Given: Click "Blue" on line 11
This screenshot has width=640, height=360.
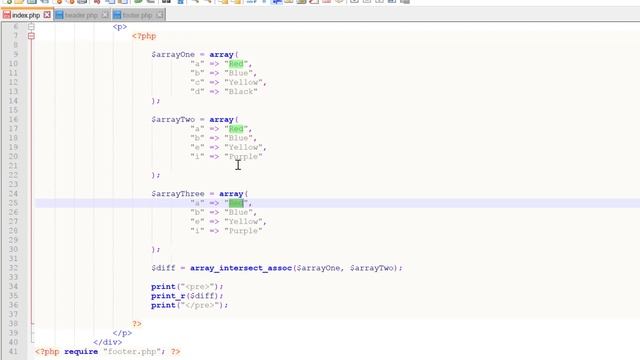Looking at the screenshot, I should tap(238, 73).
